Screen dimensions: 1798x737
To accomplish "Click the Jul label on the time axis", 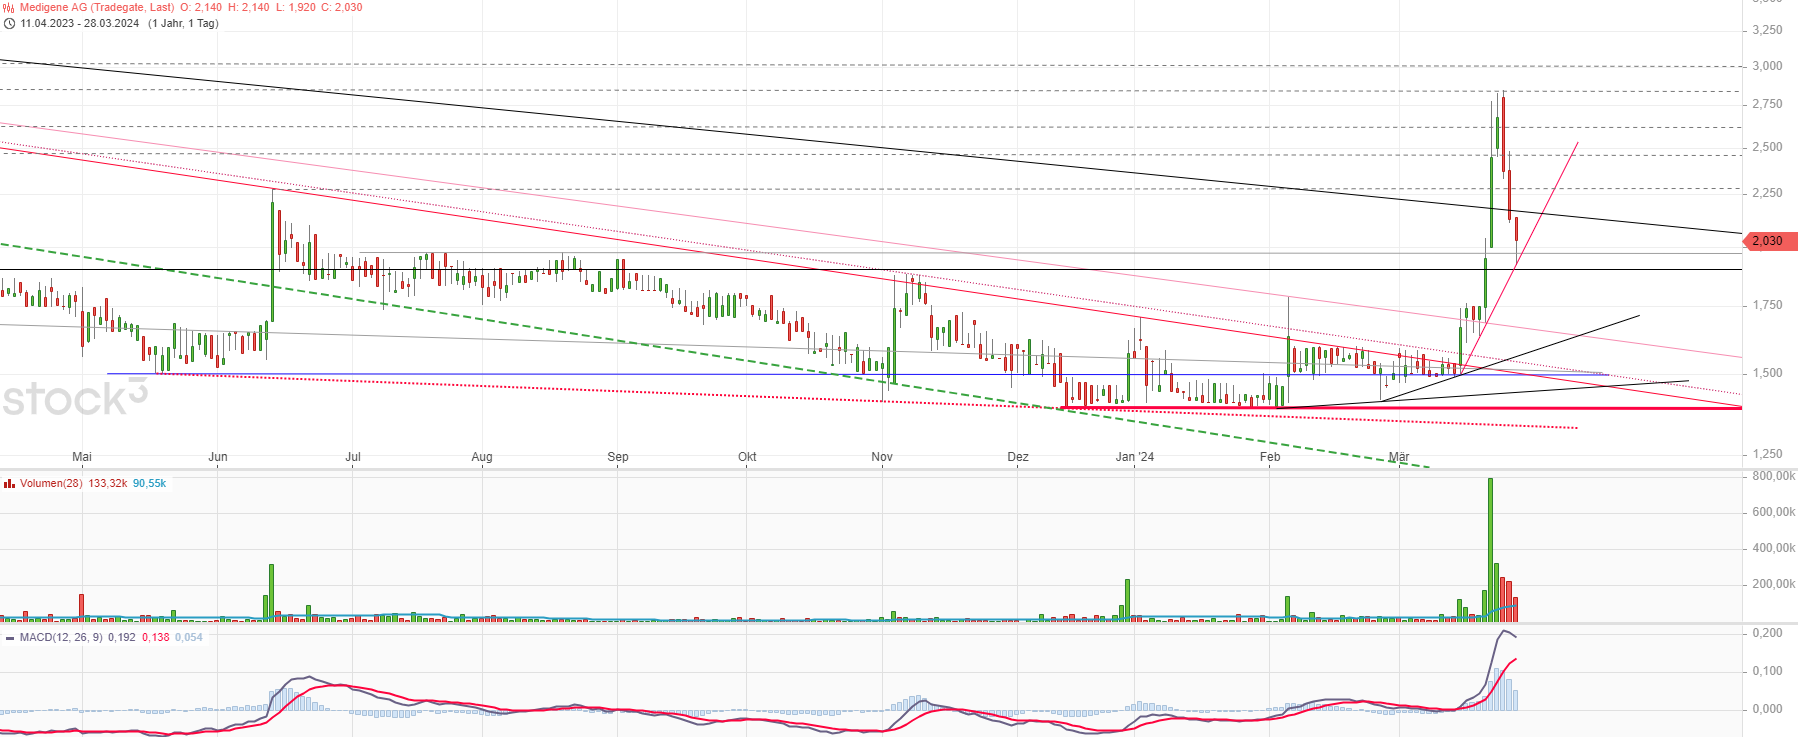I will (353, 457).
